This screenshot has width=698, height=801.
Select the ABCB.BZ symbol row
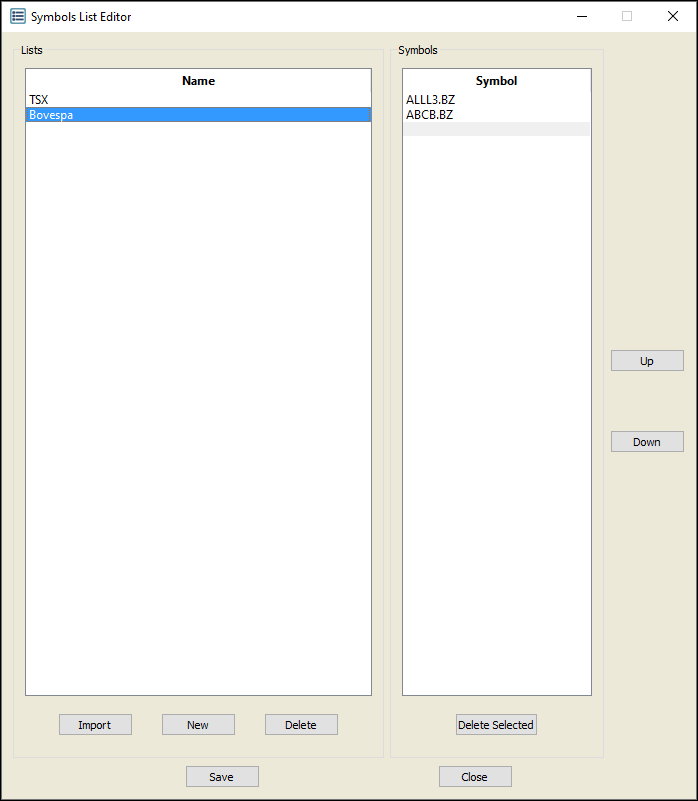430,115
